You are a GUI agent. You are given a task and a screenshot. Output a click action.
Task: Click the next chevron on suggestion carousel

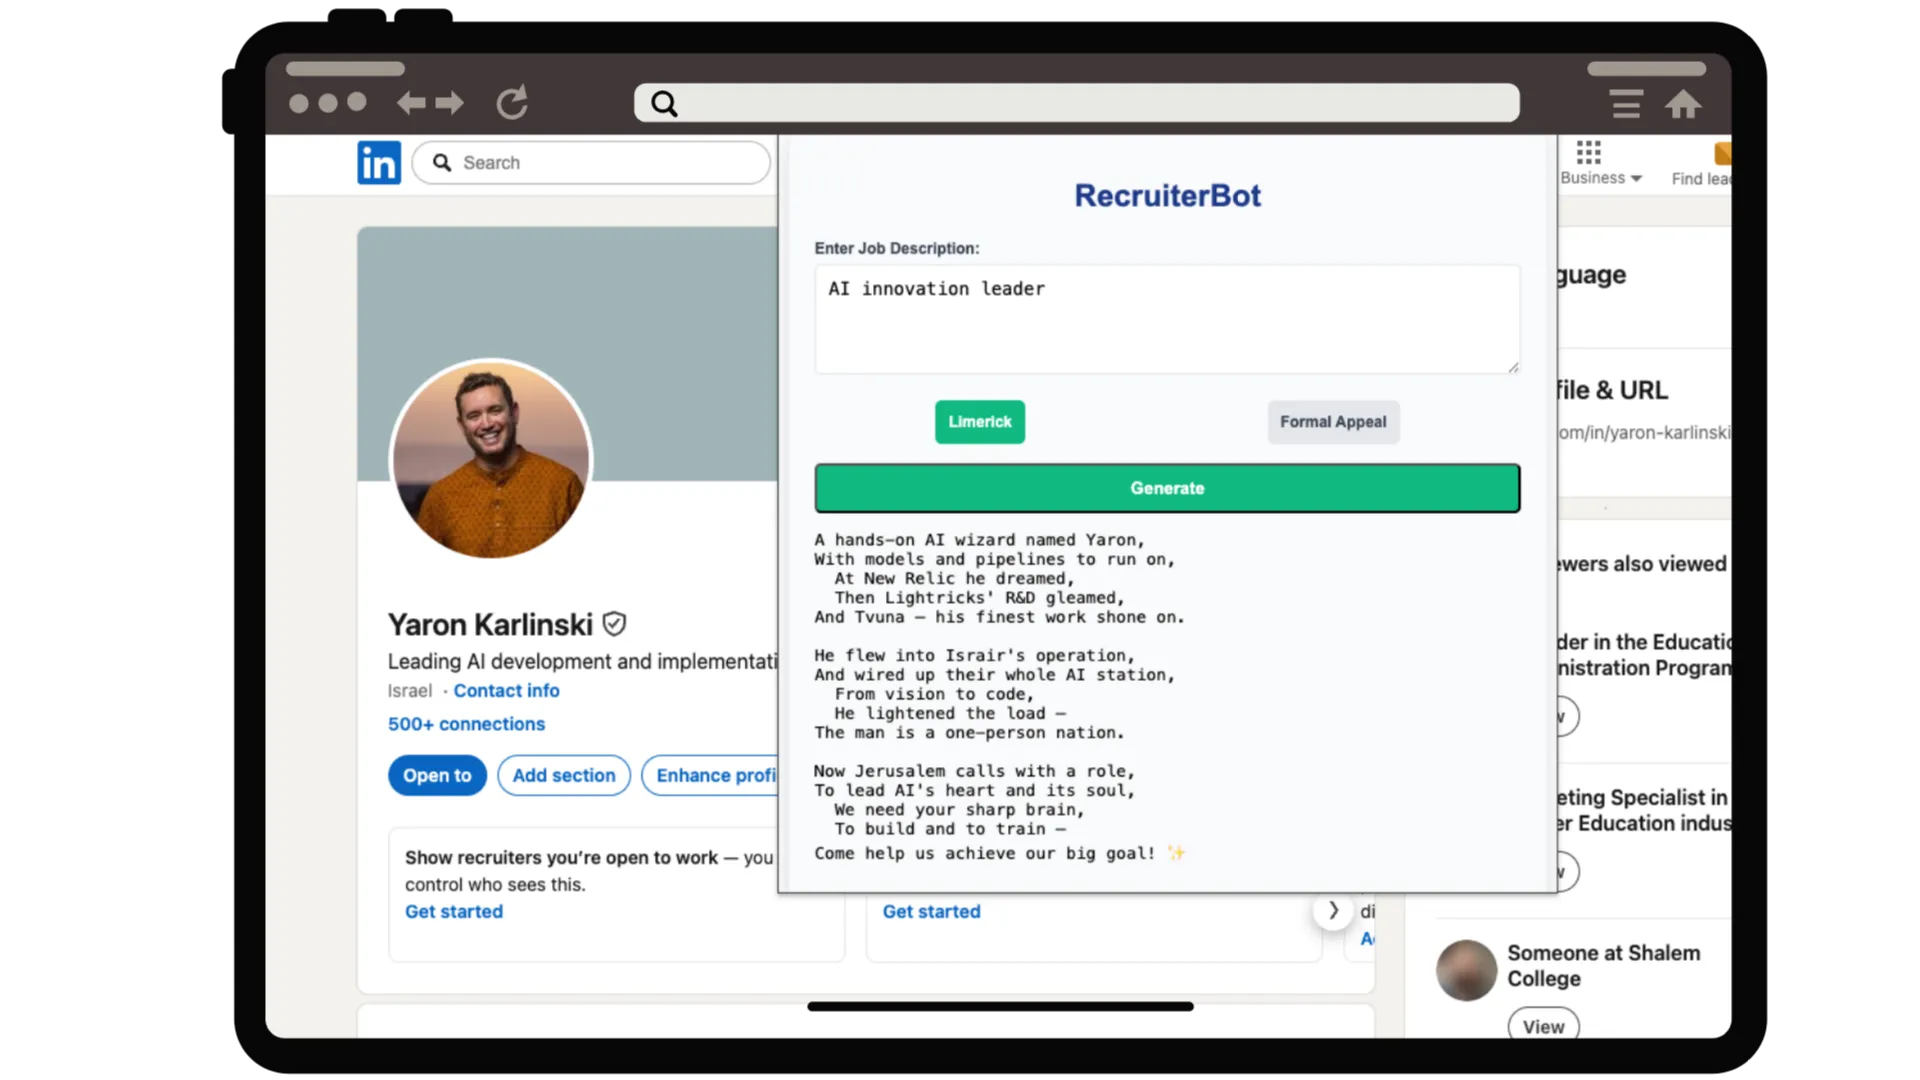tap(1333, 910)
